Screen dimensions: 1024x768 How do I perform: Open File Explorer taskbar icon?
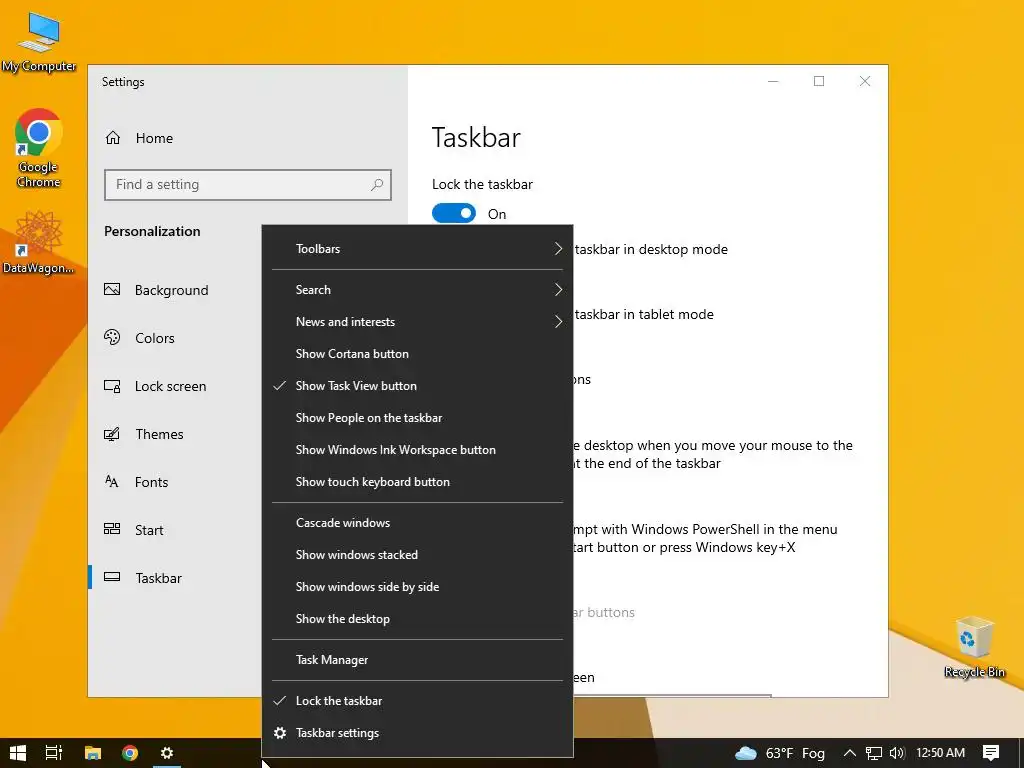(93, 753)
